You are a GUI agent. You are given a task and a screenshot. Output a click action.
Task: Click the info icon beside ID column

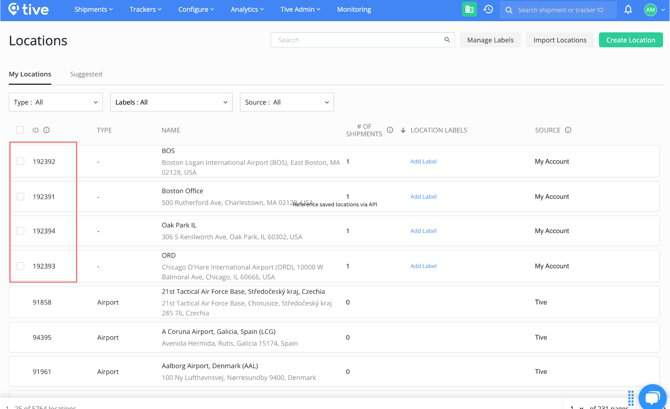coord(47,130)
